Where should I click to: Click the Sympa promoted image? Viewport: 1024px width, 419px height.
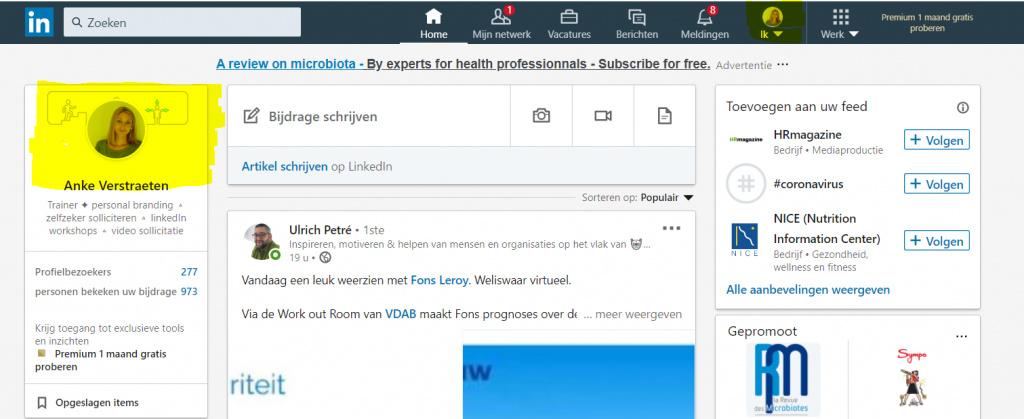pos(911,377)
